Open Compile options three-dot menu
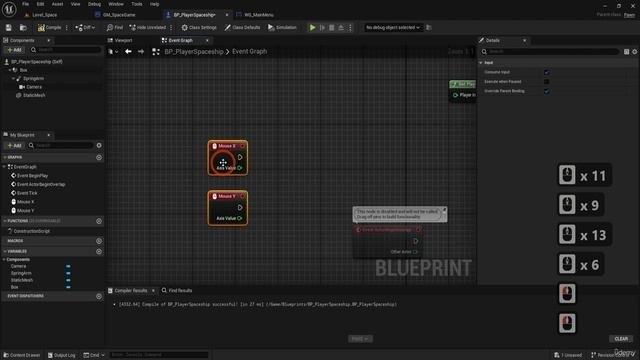Viewport: 640px width, 360px height. (67, 27)
